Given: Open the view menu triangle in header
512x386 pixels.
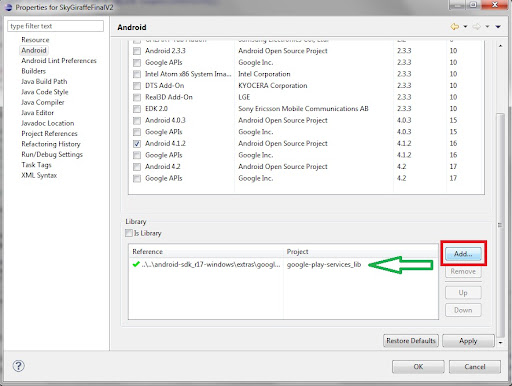Looking at the screenshot, I should coord(498,27).
